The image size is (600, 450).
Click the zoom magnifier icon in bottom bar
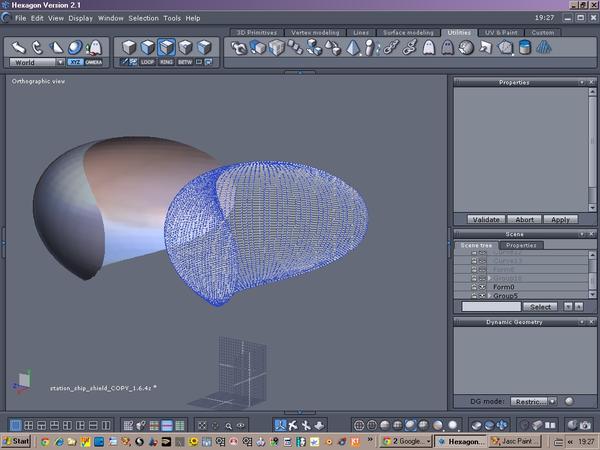(x=228, y=426)
